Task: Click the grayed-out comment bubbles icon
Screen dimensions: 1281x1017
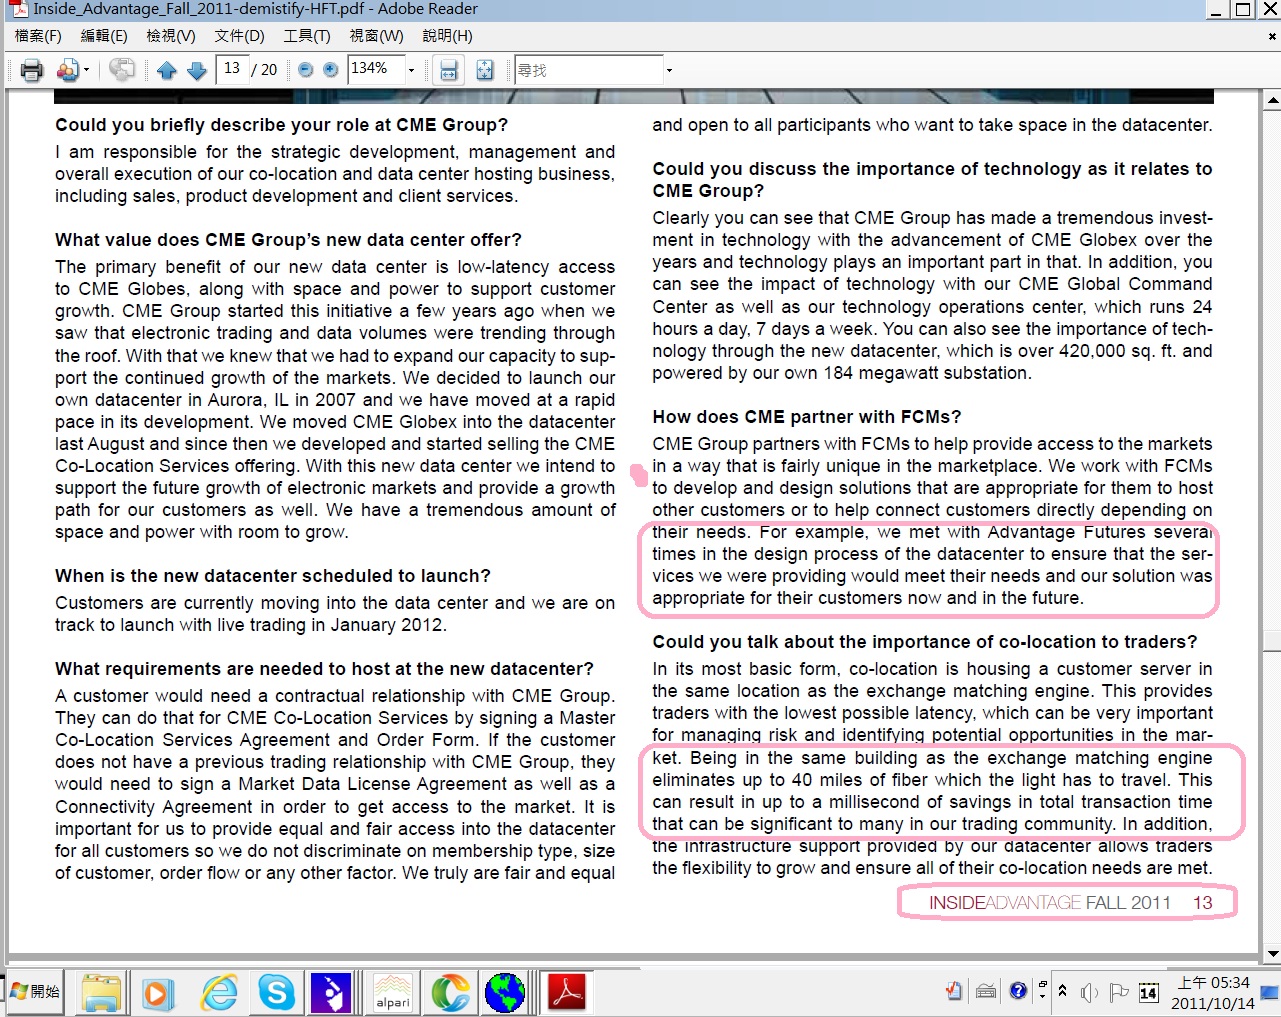Action: pyautogui.click(x=122, y=70)
